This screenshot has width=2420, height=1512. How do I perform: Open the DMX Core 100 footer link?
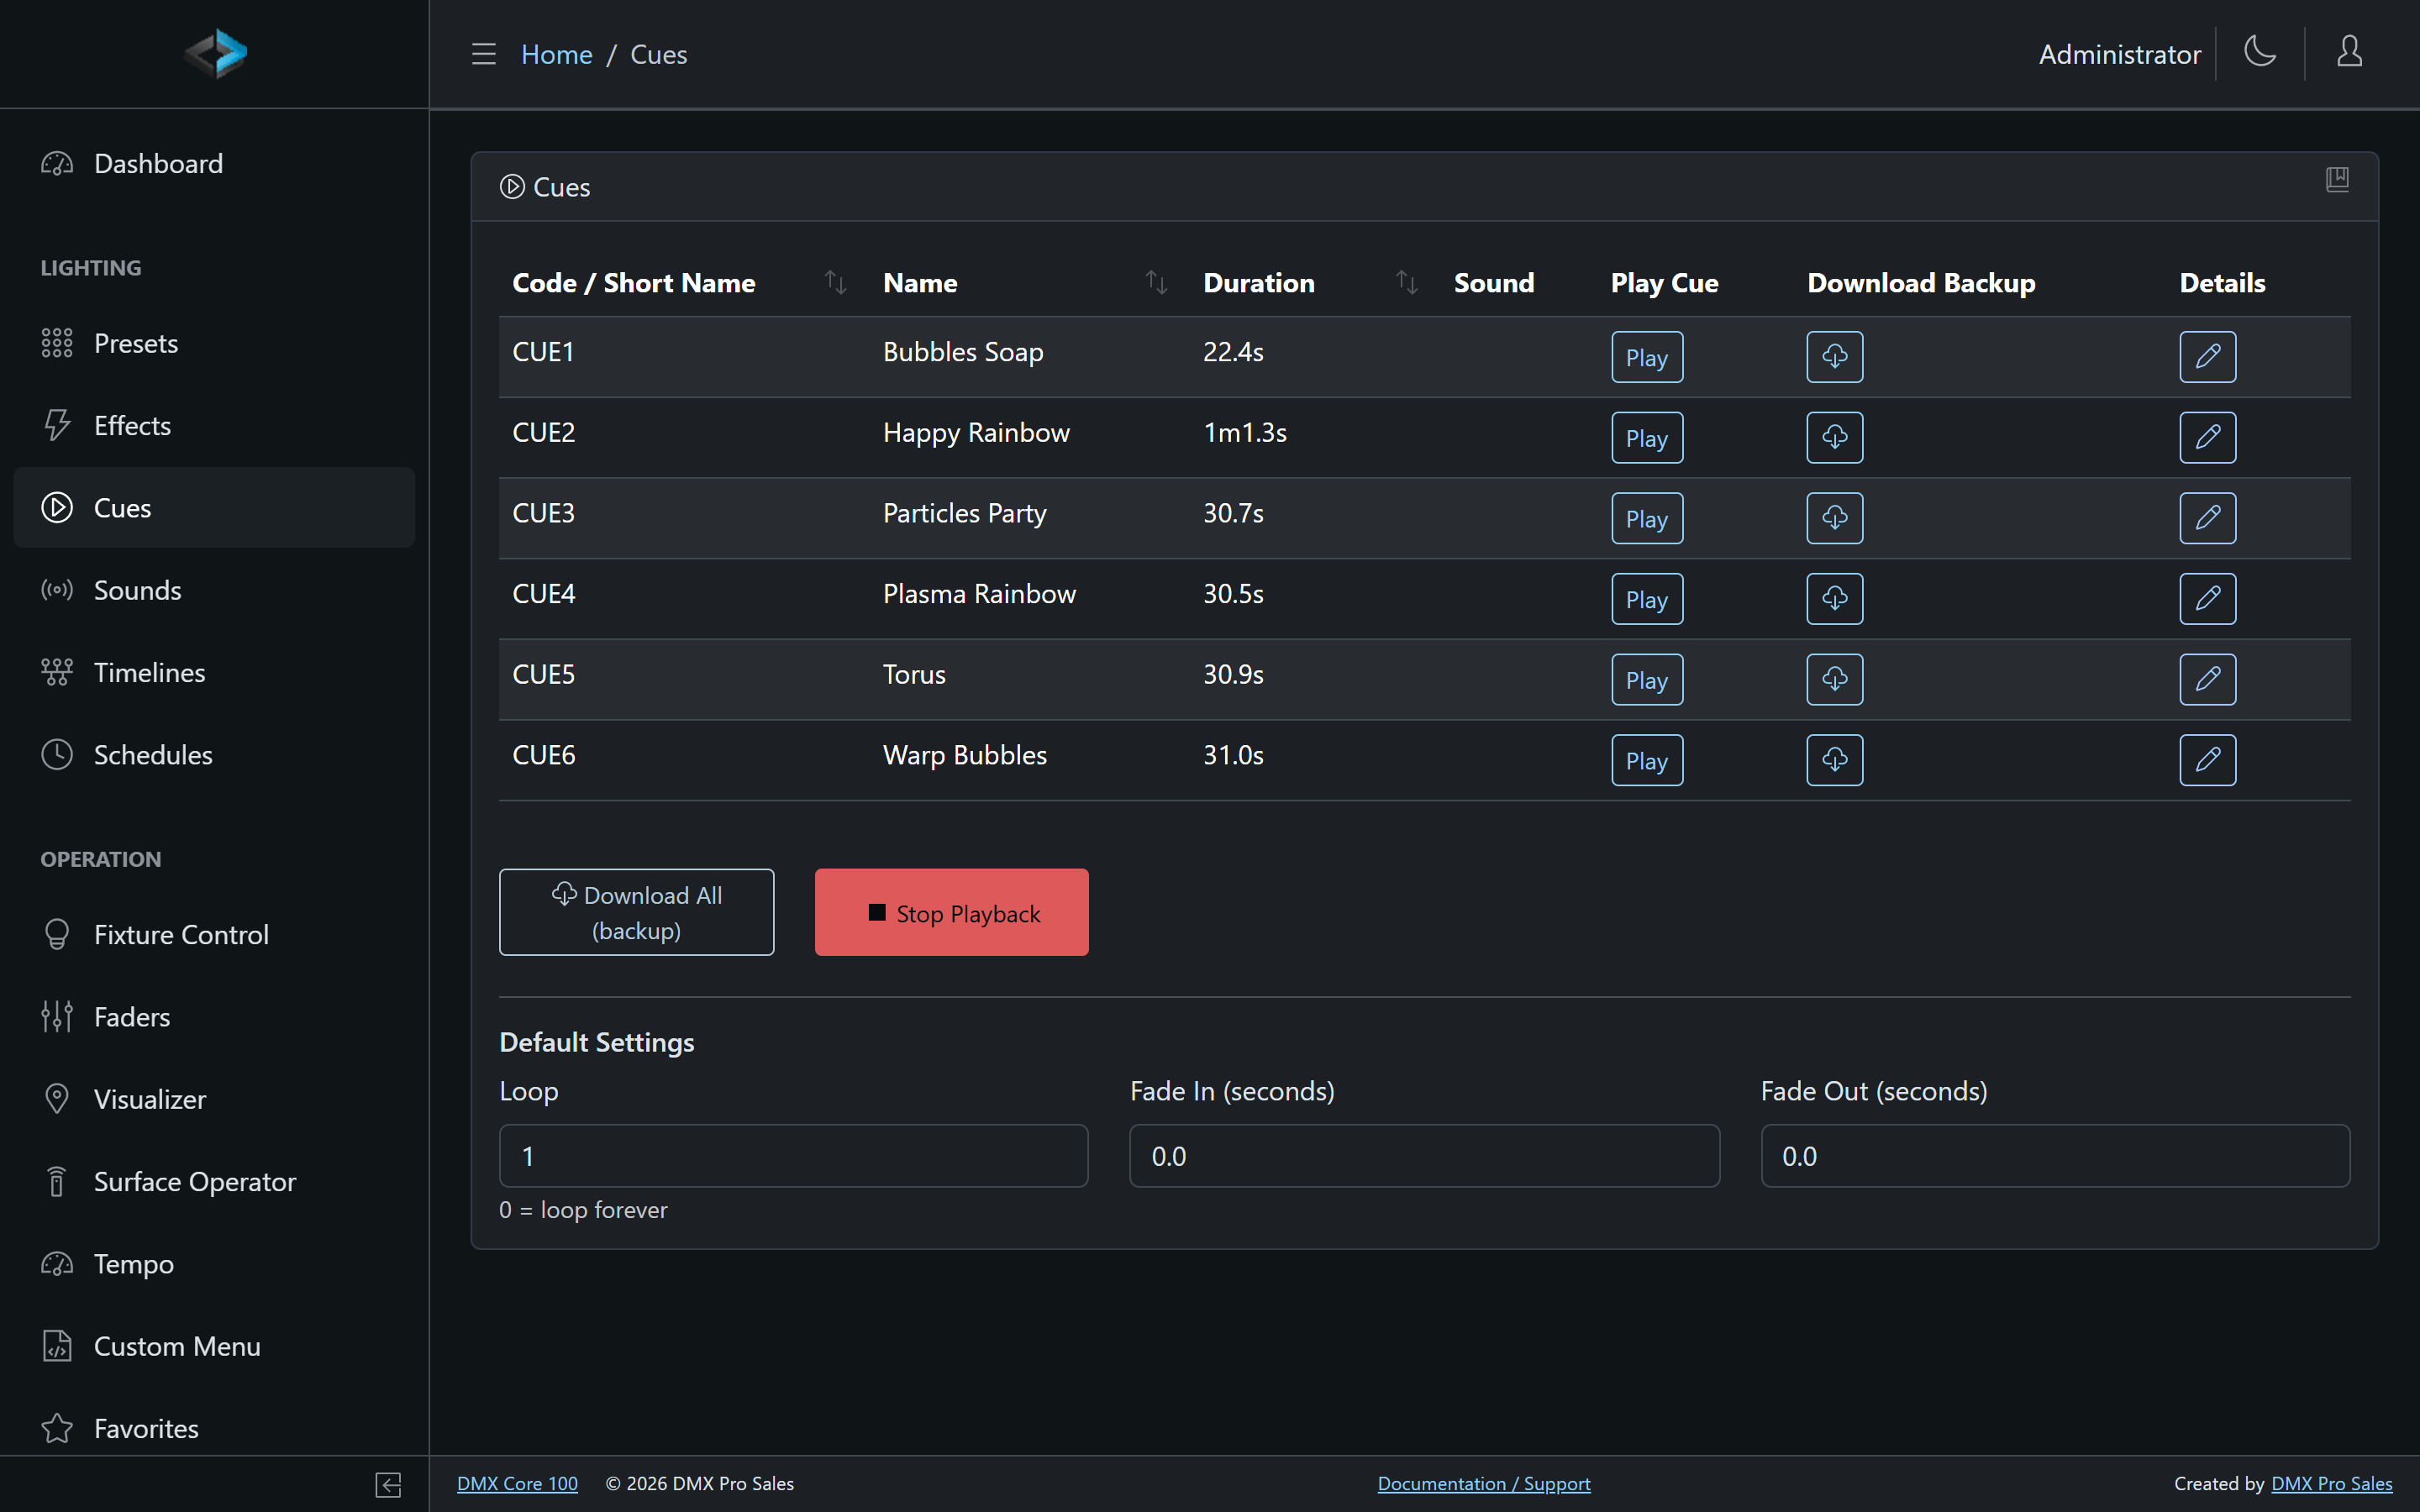pos(517,1484)
